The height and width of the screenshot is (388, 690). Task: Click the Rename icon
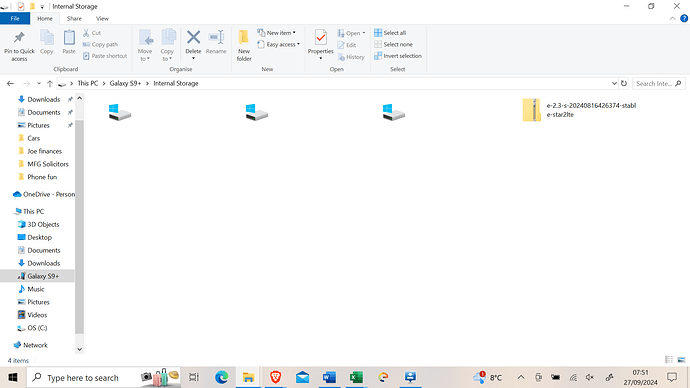coord(216,37)
